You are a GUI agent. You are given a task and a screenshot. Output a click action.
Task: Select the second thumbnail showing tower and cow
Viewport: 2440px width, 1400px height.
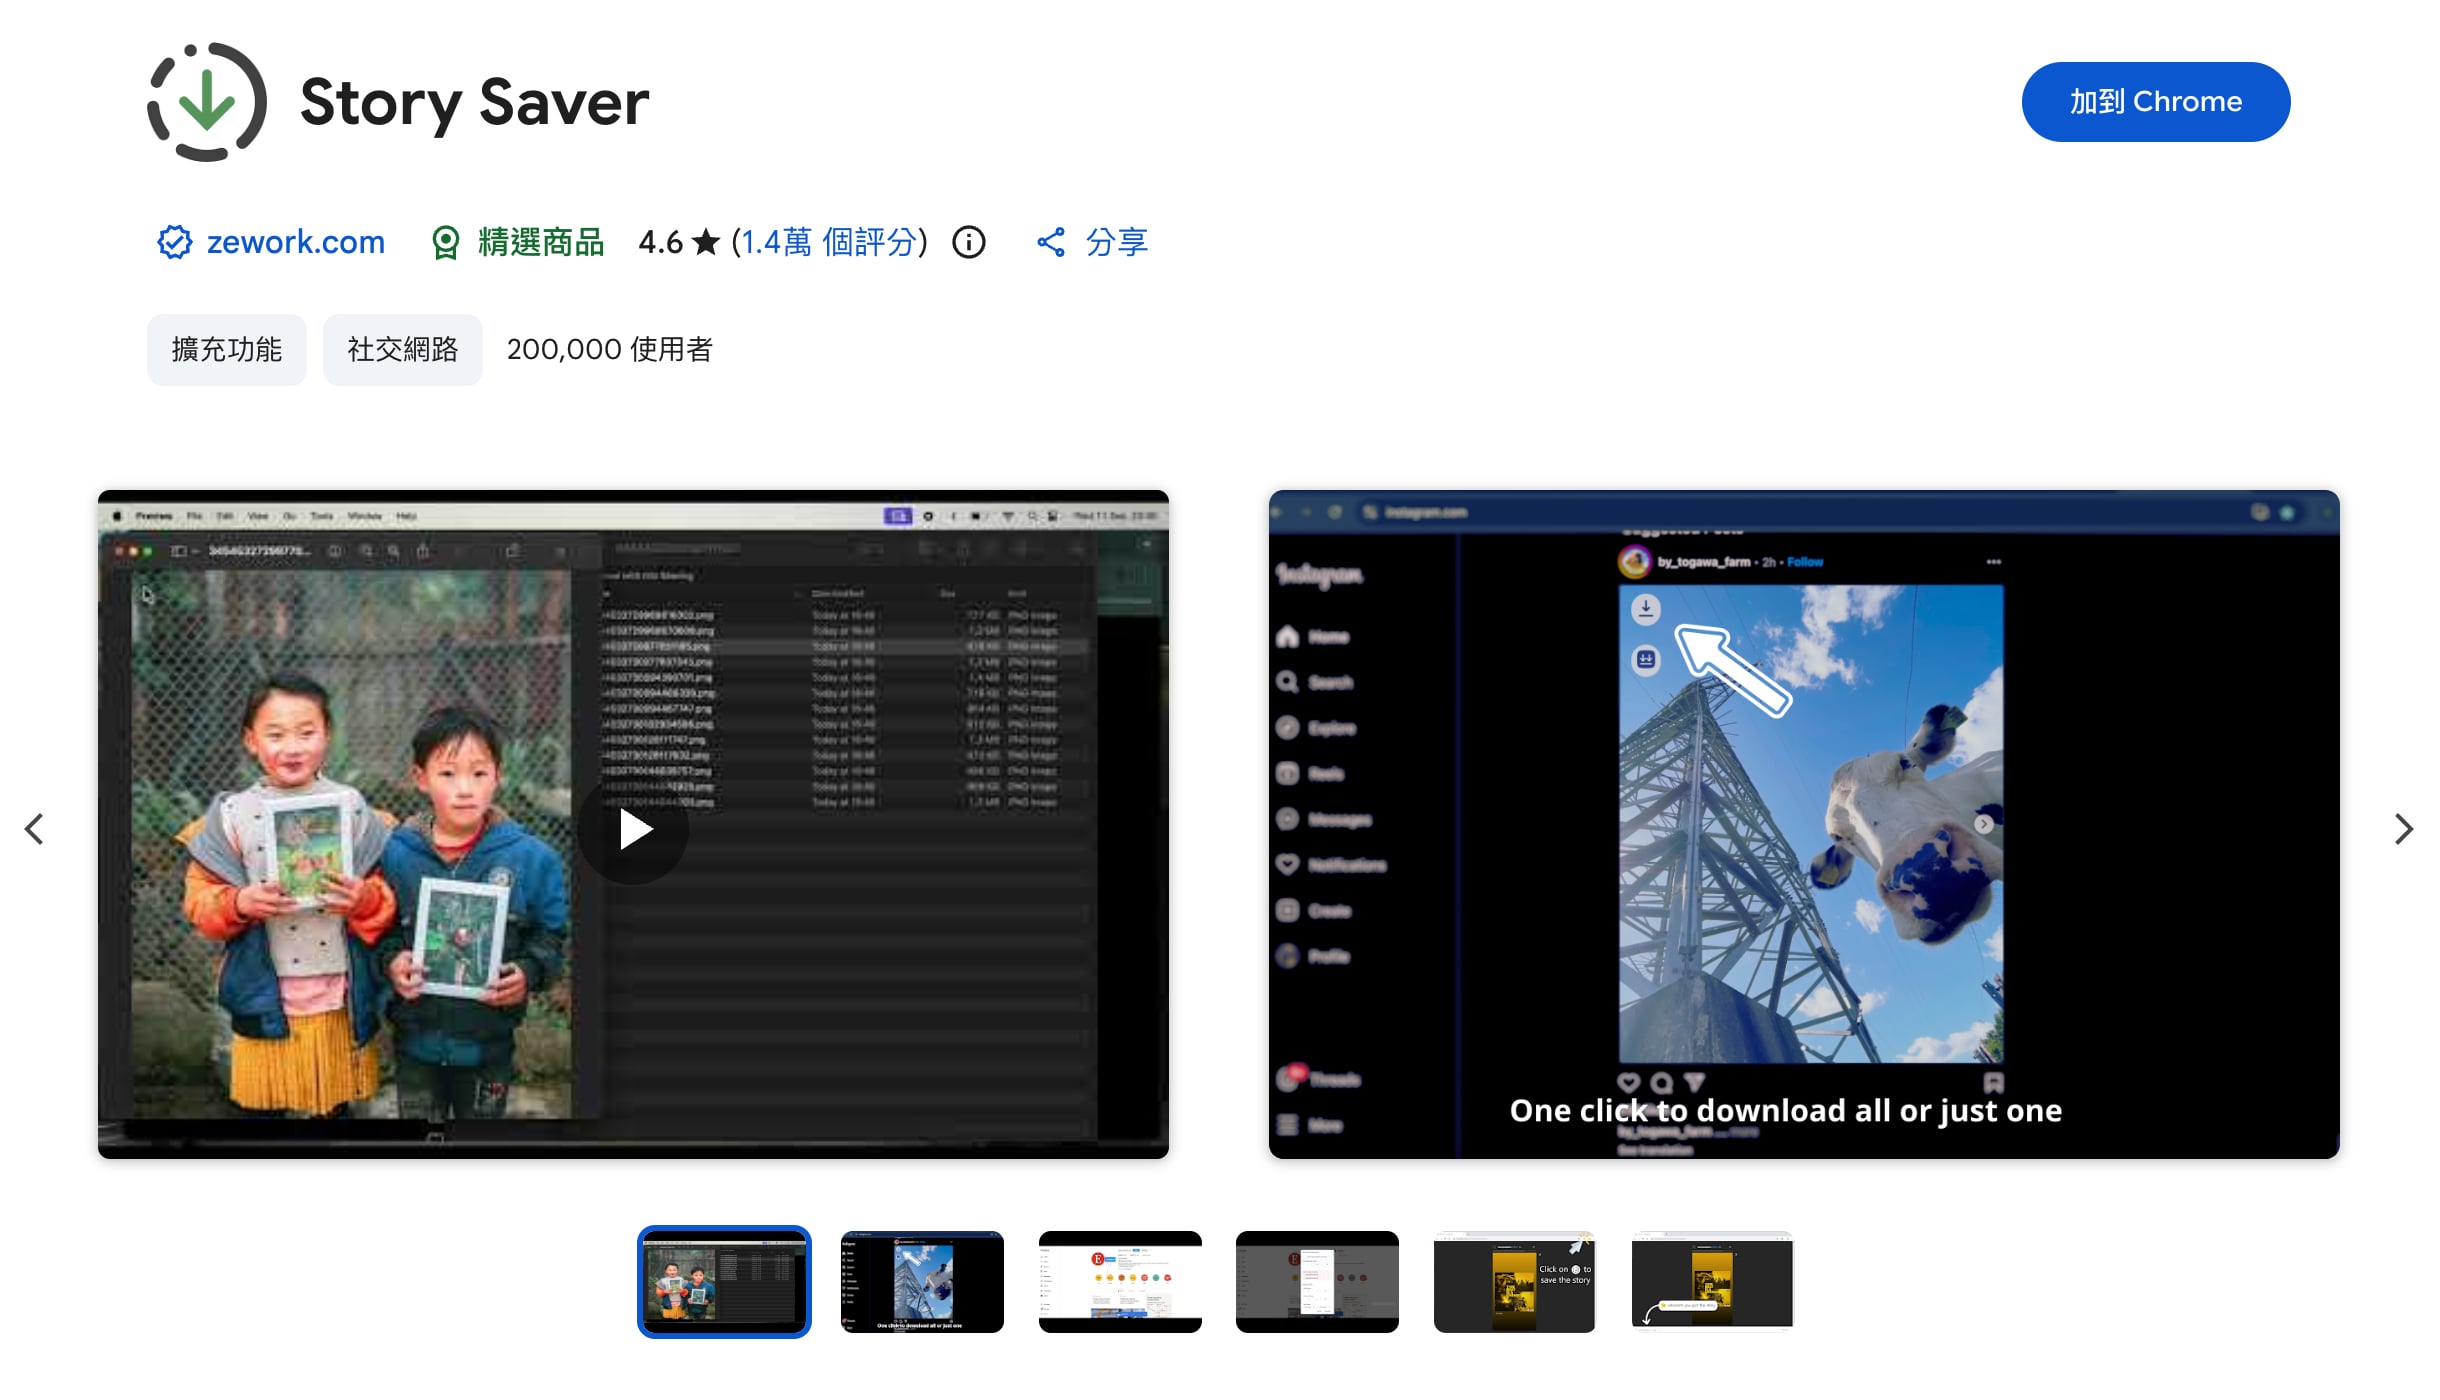(922, 1282)
